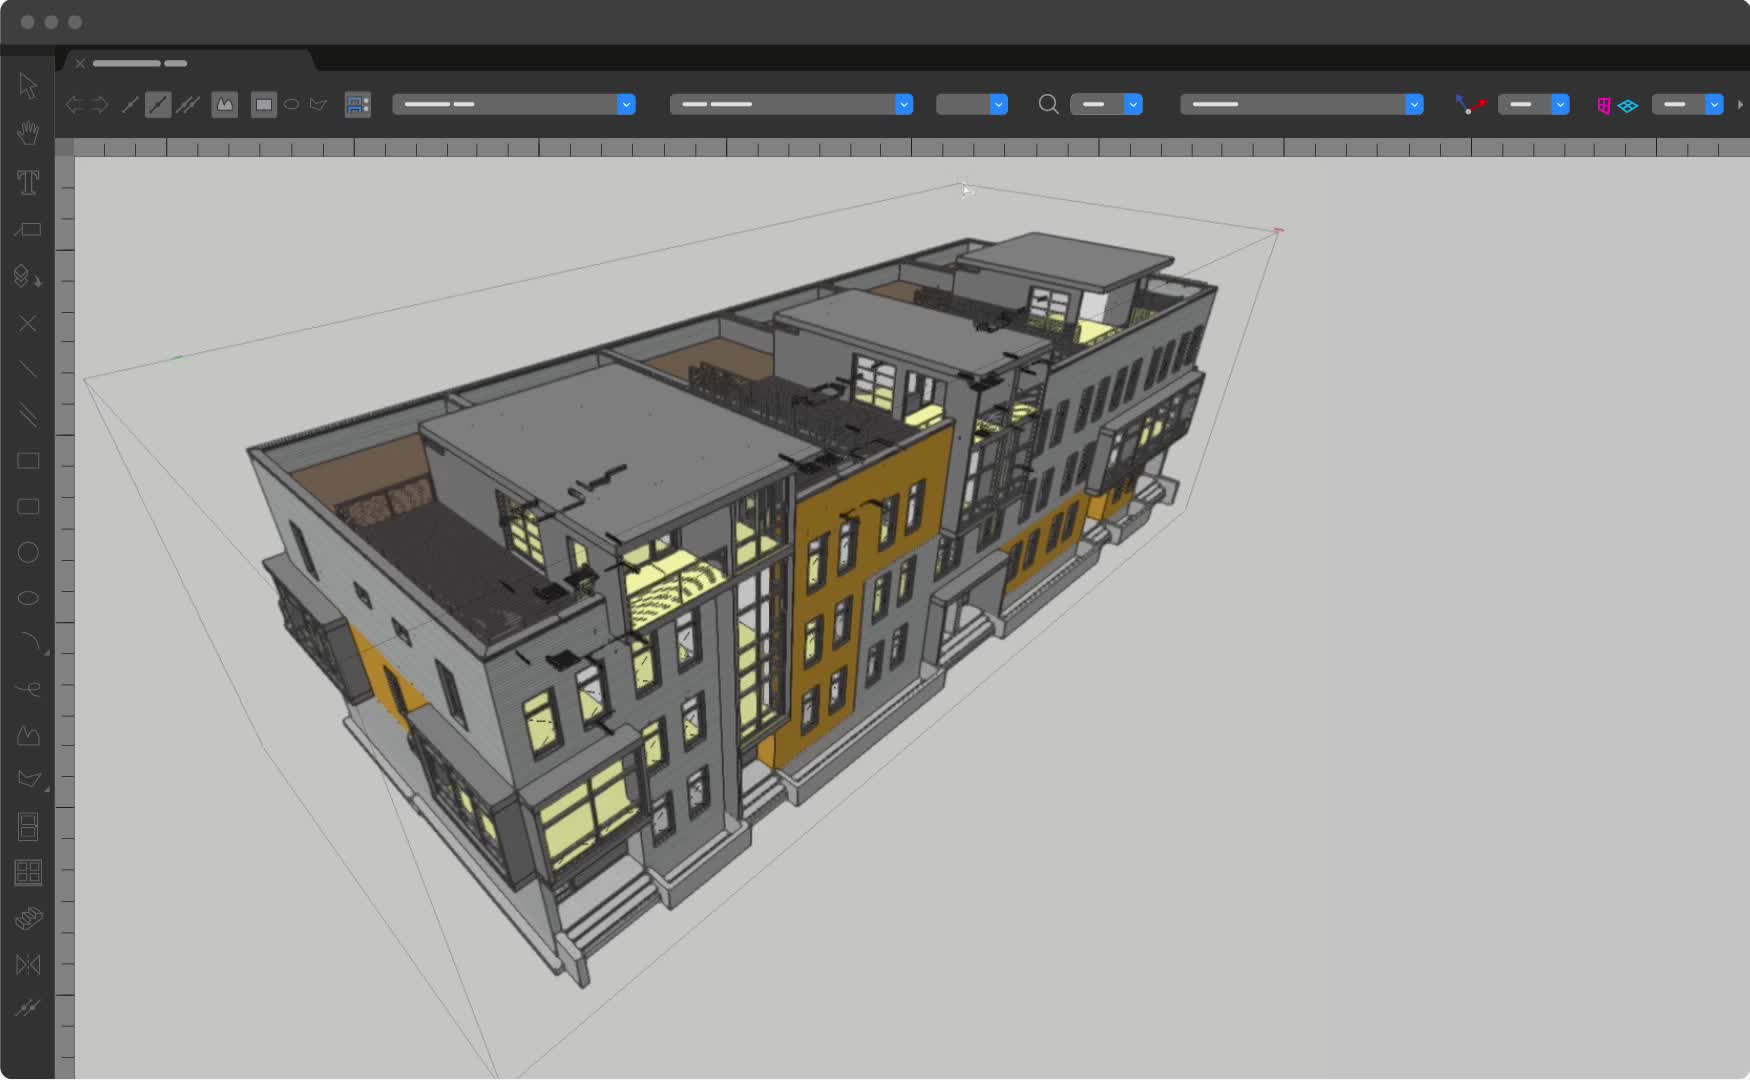Activate the Pan hand tool

(28, 132)
